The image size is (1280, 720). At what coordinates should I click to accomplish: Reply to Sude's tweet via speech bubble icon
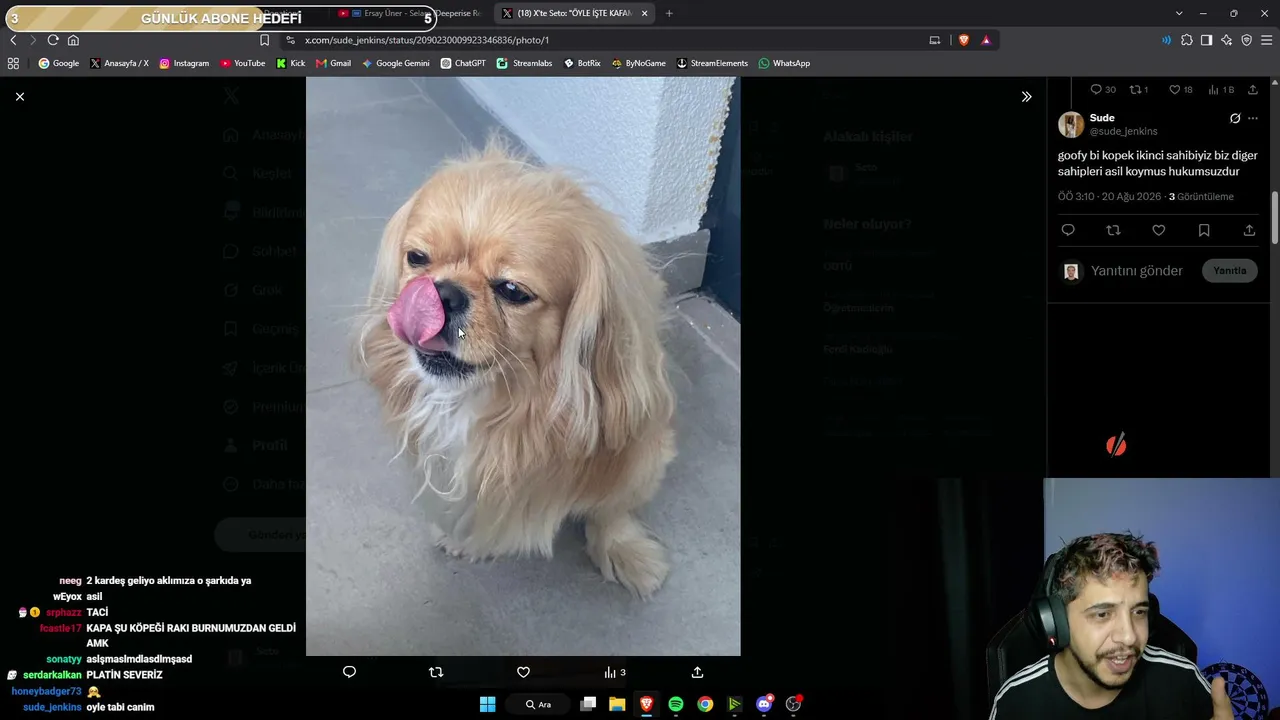tap(1068, 230)
